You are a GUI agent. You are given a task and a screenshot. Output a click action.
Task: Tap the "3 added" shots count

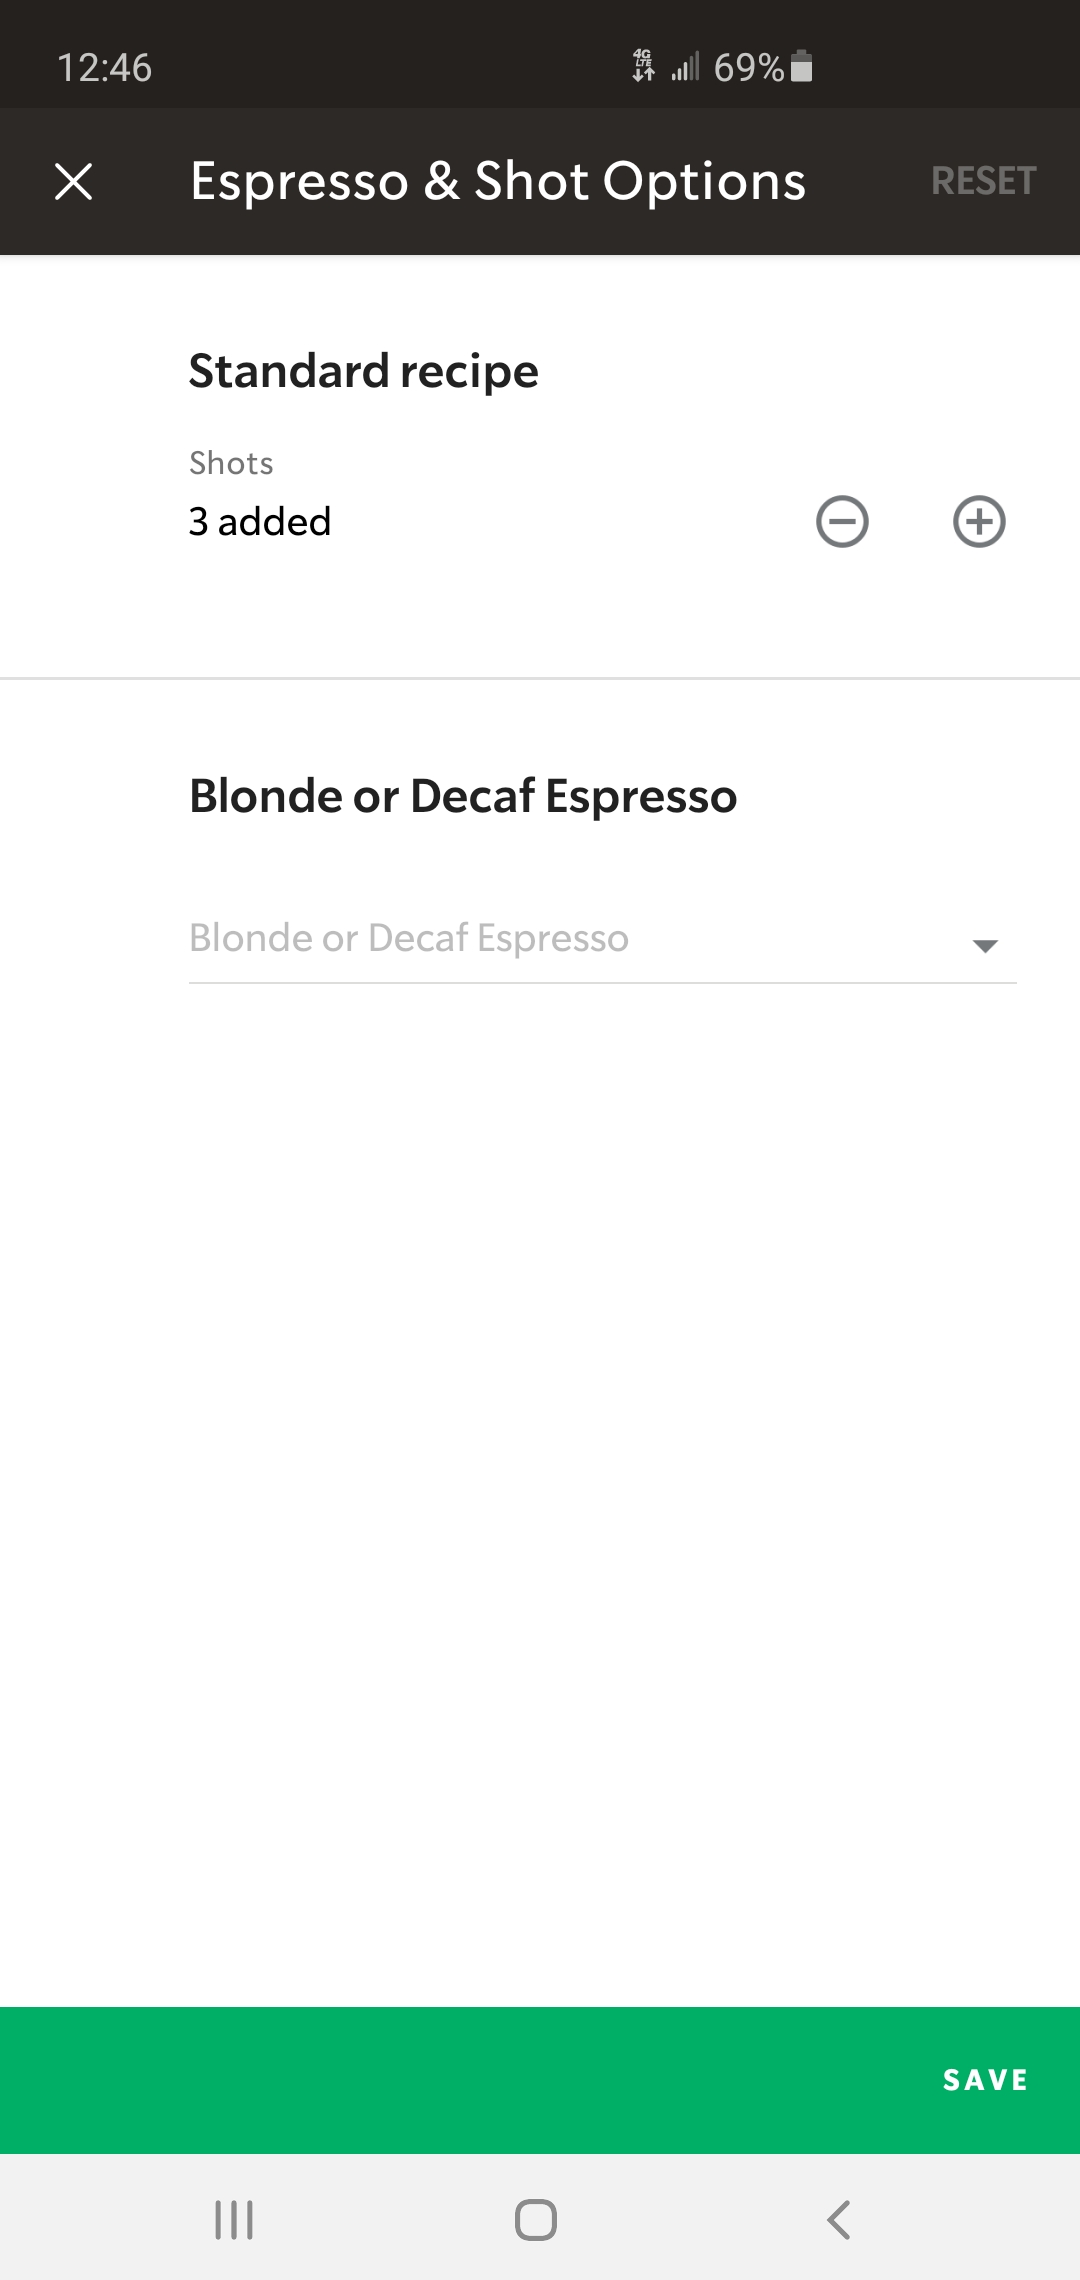(x=260, y=522)
